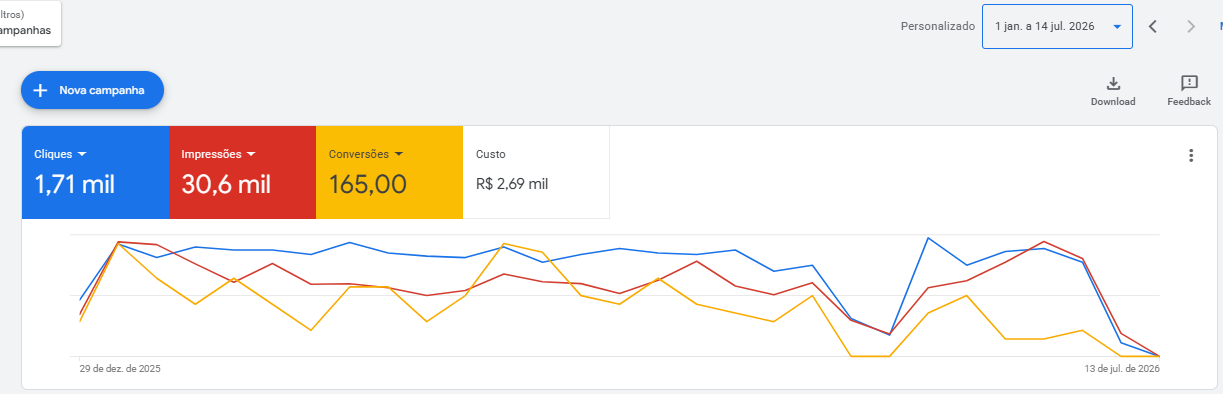Click the Personalizado label
Screen dimensions: 1223x394
tap(937, 27)
